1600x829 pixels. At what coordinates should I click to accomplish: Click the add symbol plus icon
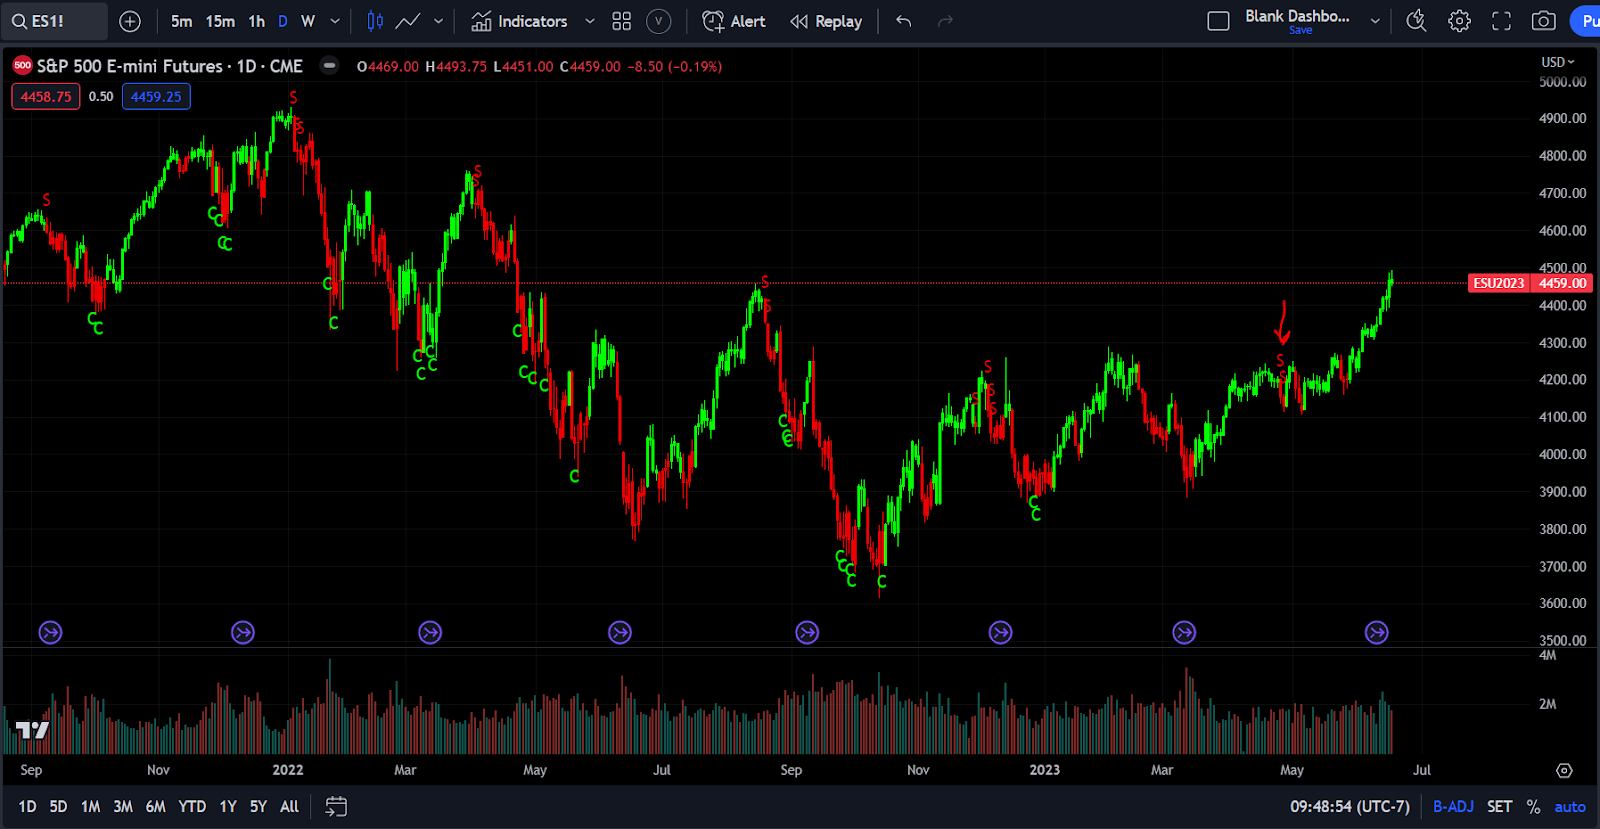point(130,21)
